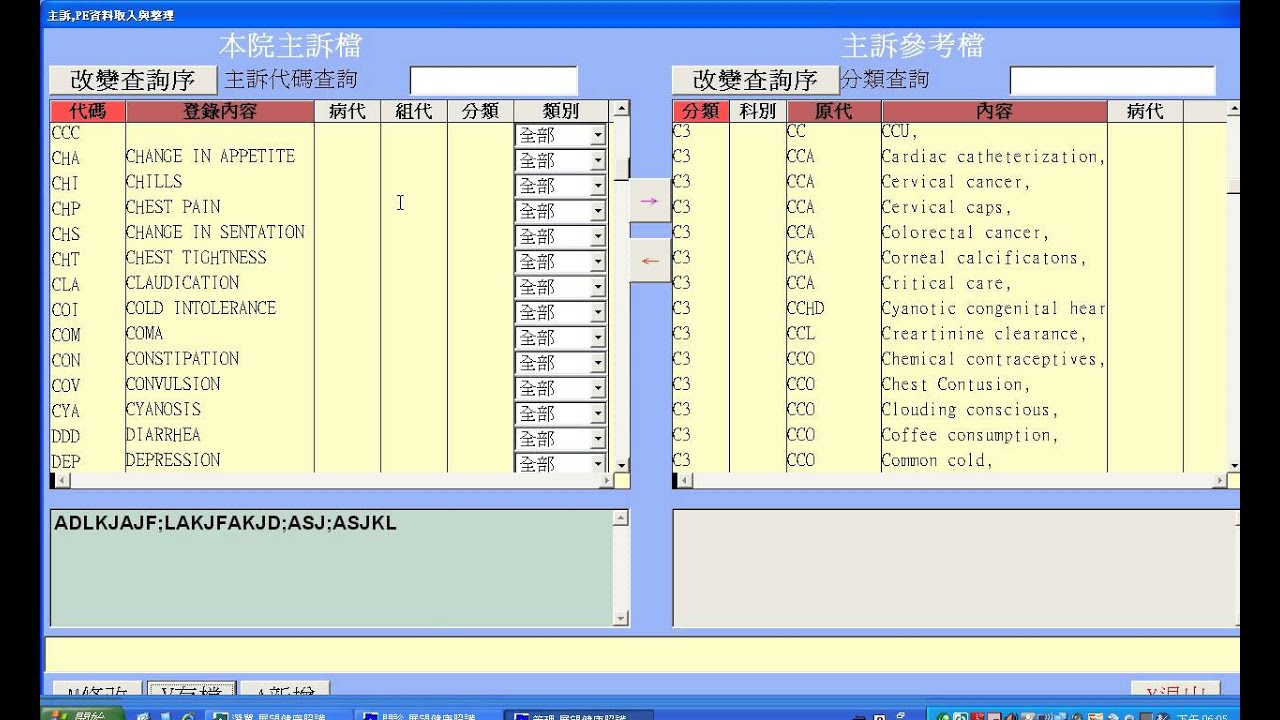The image size is (1280, 720).
Task: Click the 分類查詢 input field
Action: coord(1112,80)
